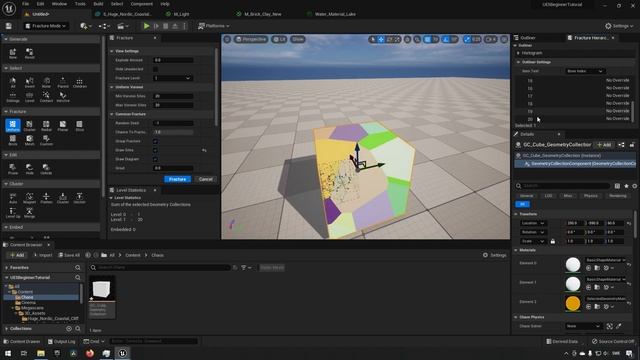Click the Unhide tool in Edit section
This screenshot has height=360, width=640.
[46, 169]
